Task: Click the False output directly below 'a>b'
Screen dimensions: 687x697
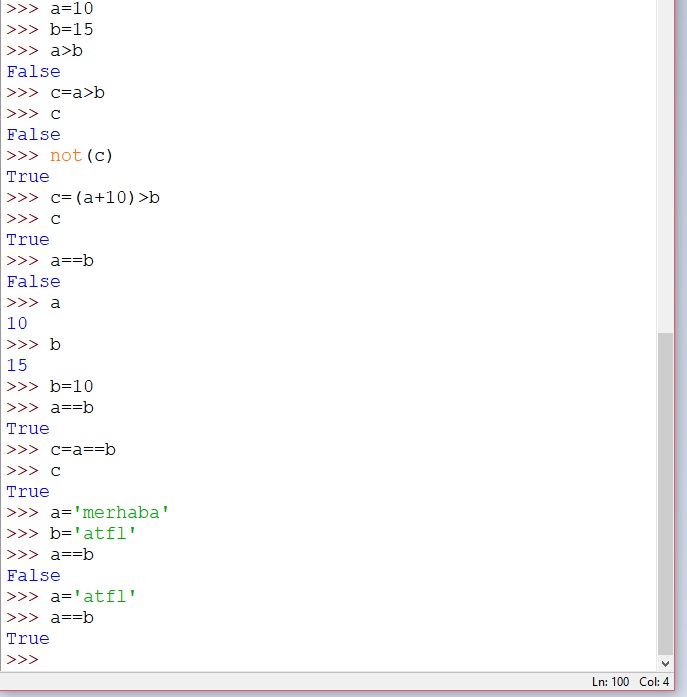Action: pyautogui.click(x=33, y=72)
